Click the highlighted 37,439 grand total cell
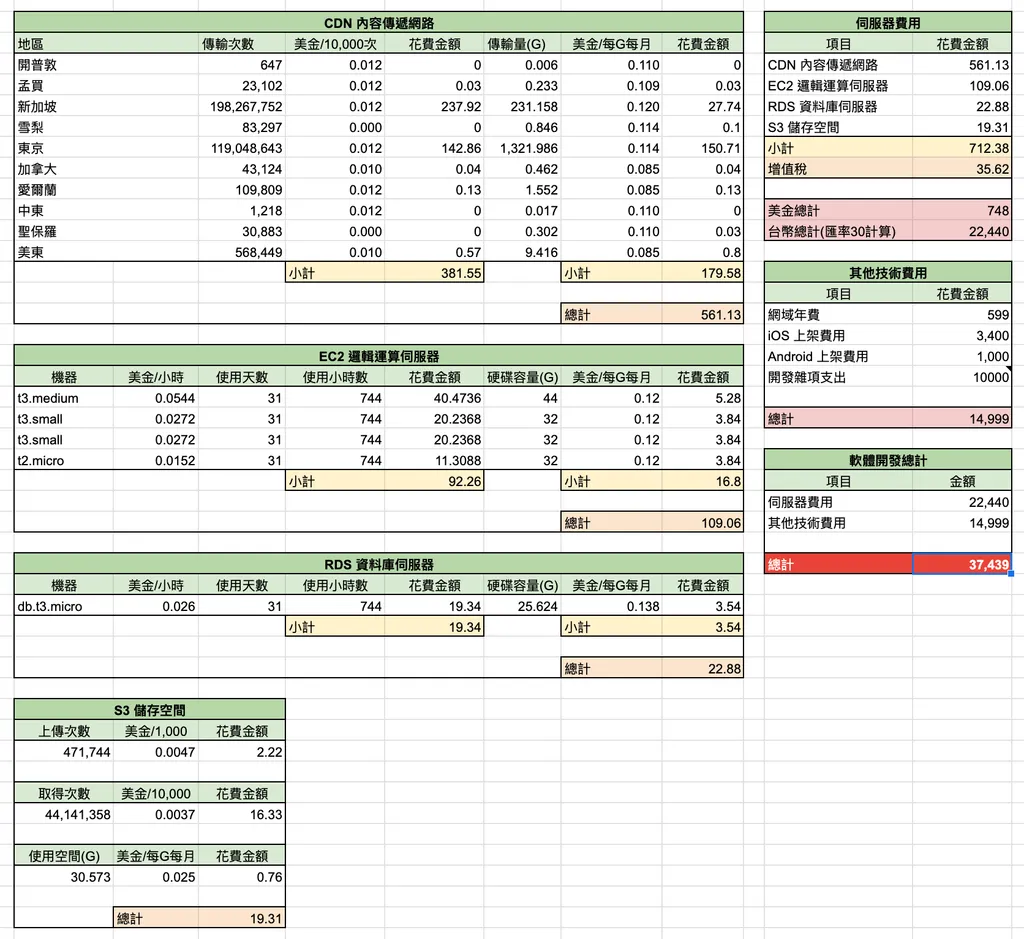The image size is (1024, 939). [x=962, y=564]
